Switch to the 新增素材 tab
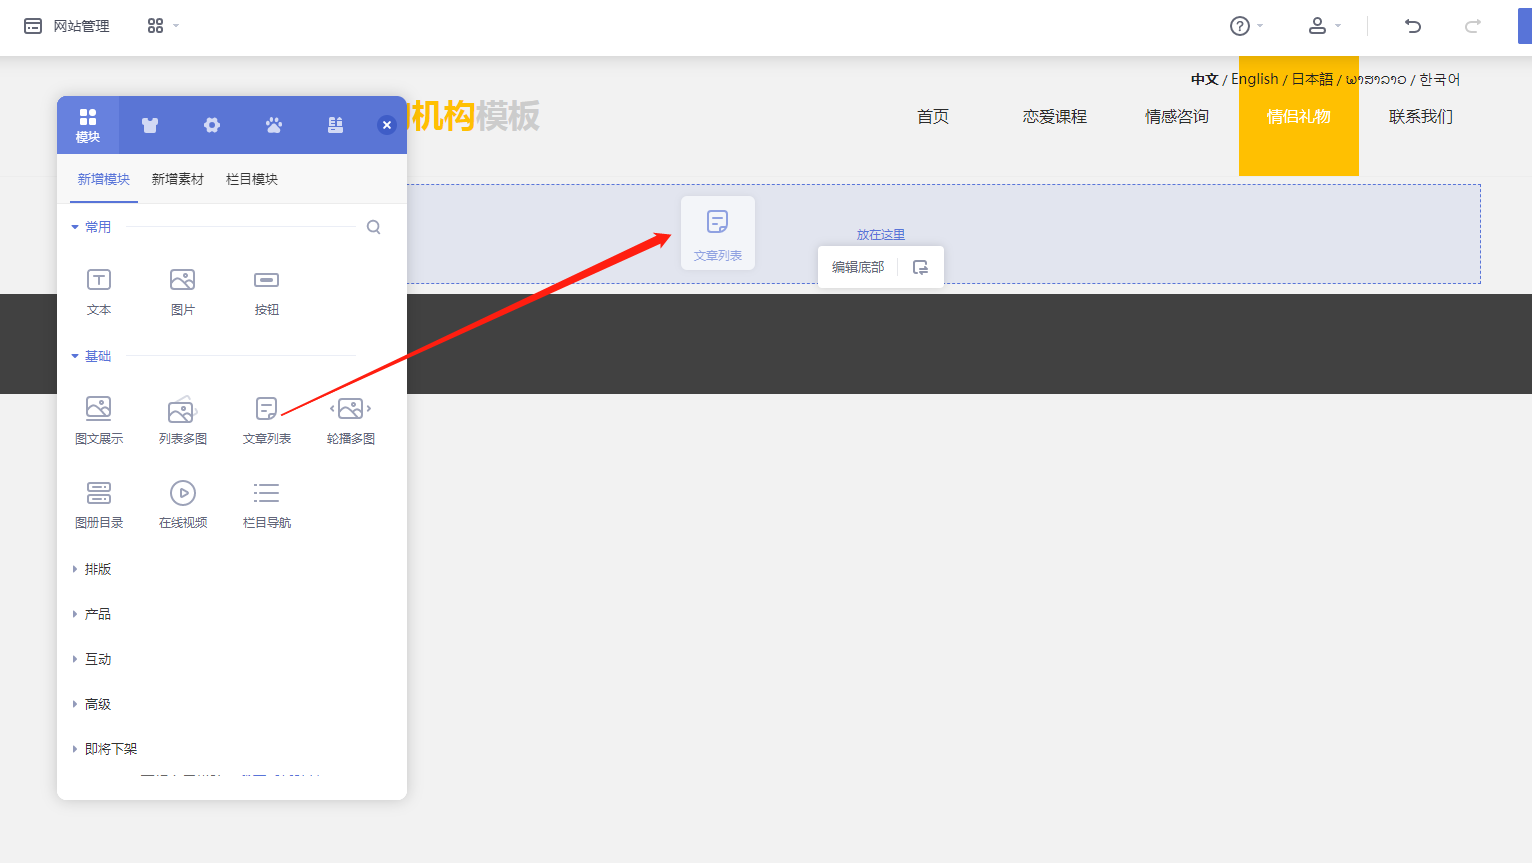The width and height of the screenshot is (1532, 863). coord(178,179)
